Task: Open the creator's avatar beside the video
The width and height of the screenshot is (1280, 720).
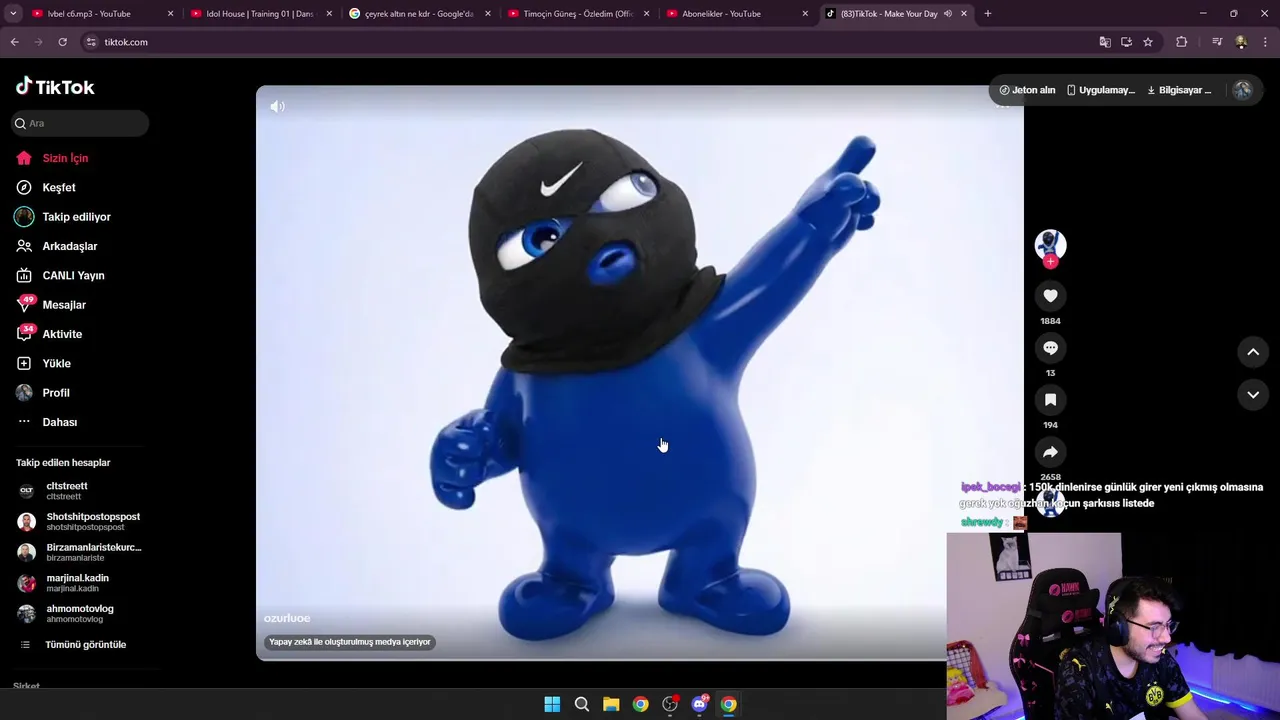Action: click(1050, 245)
